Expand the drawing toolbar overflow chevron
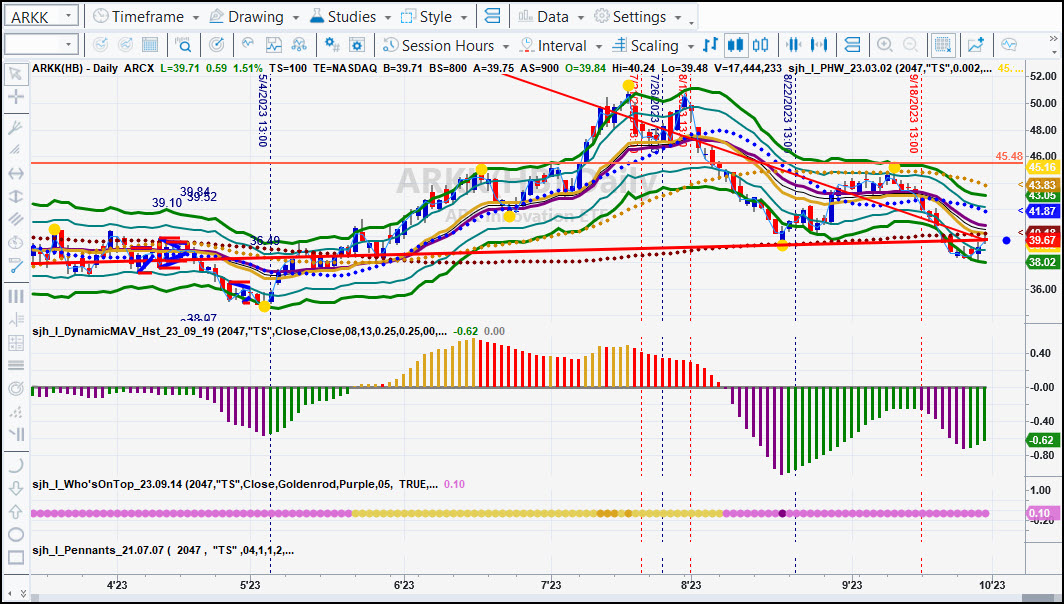 coord(22,594)
